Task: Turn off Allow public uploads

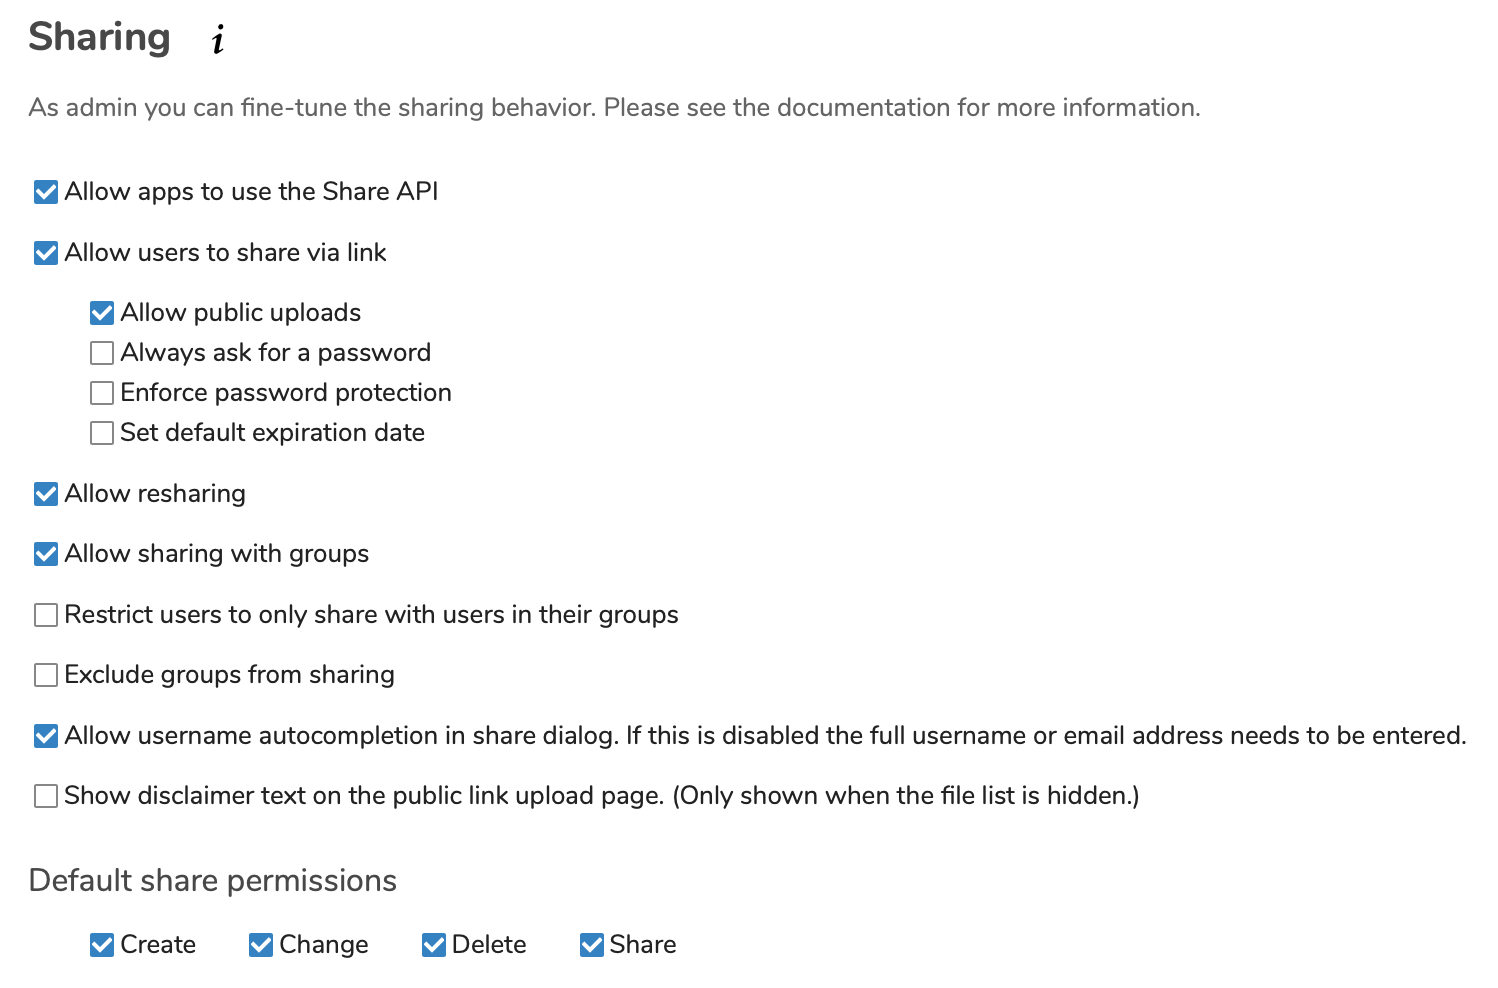Action: pos(102,313)
